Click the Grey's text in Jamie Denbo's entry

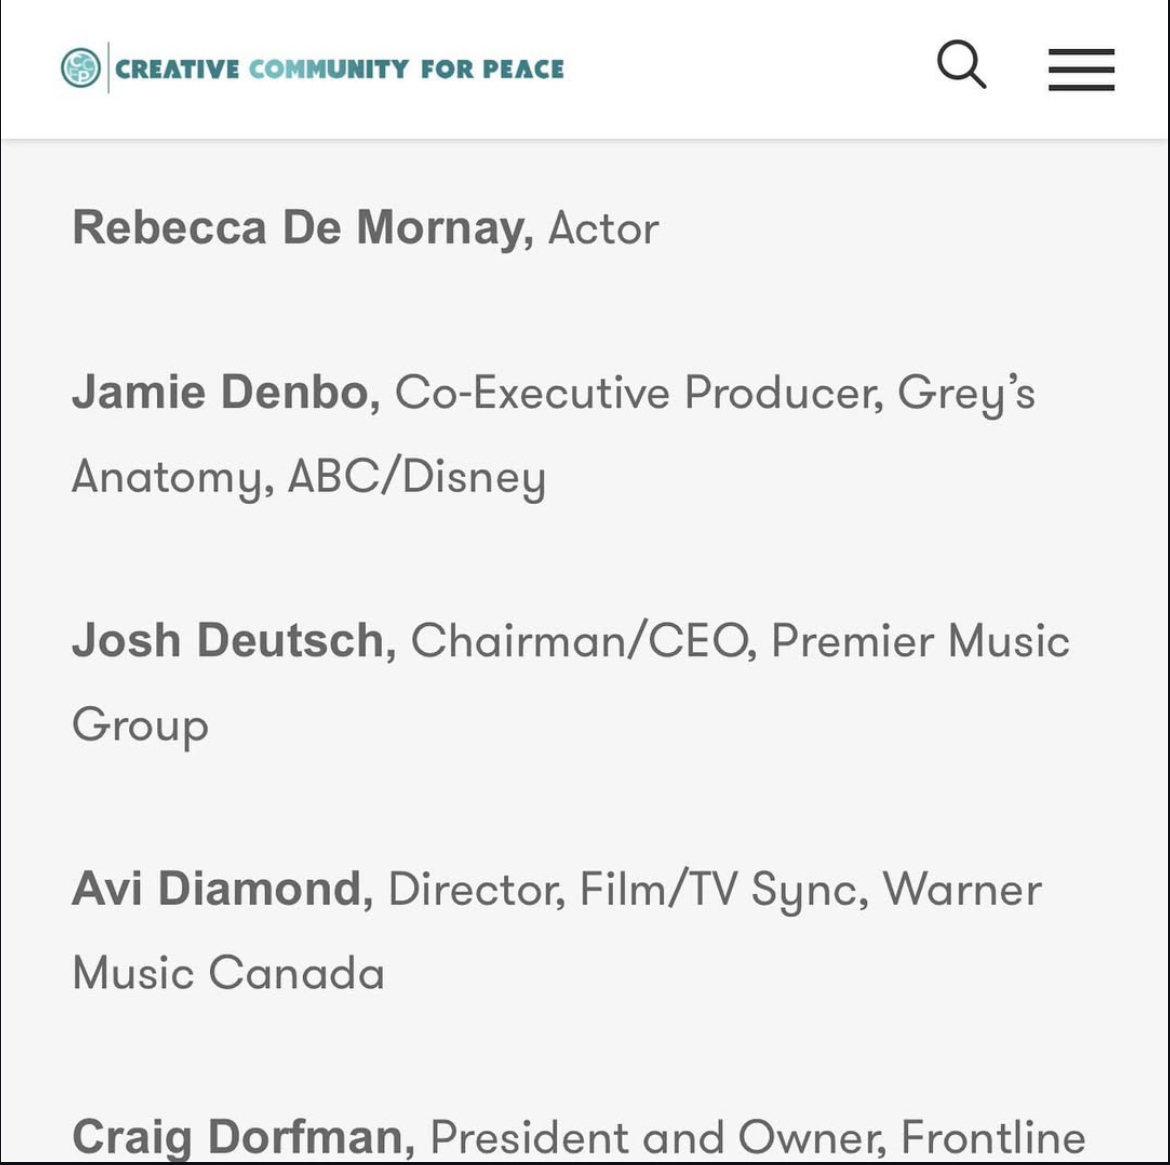[966, 394]
